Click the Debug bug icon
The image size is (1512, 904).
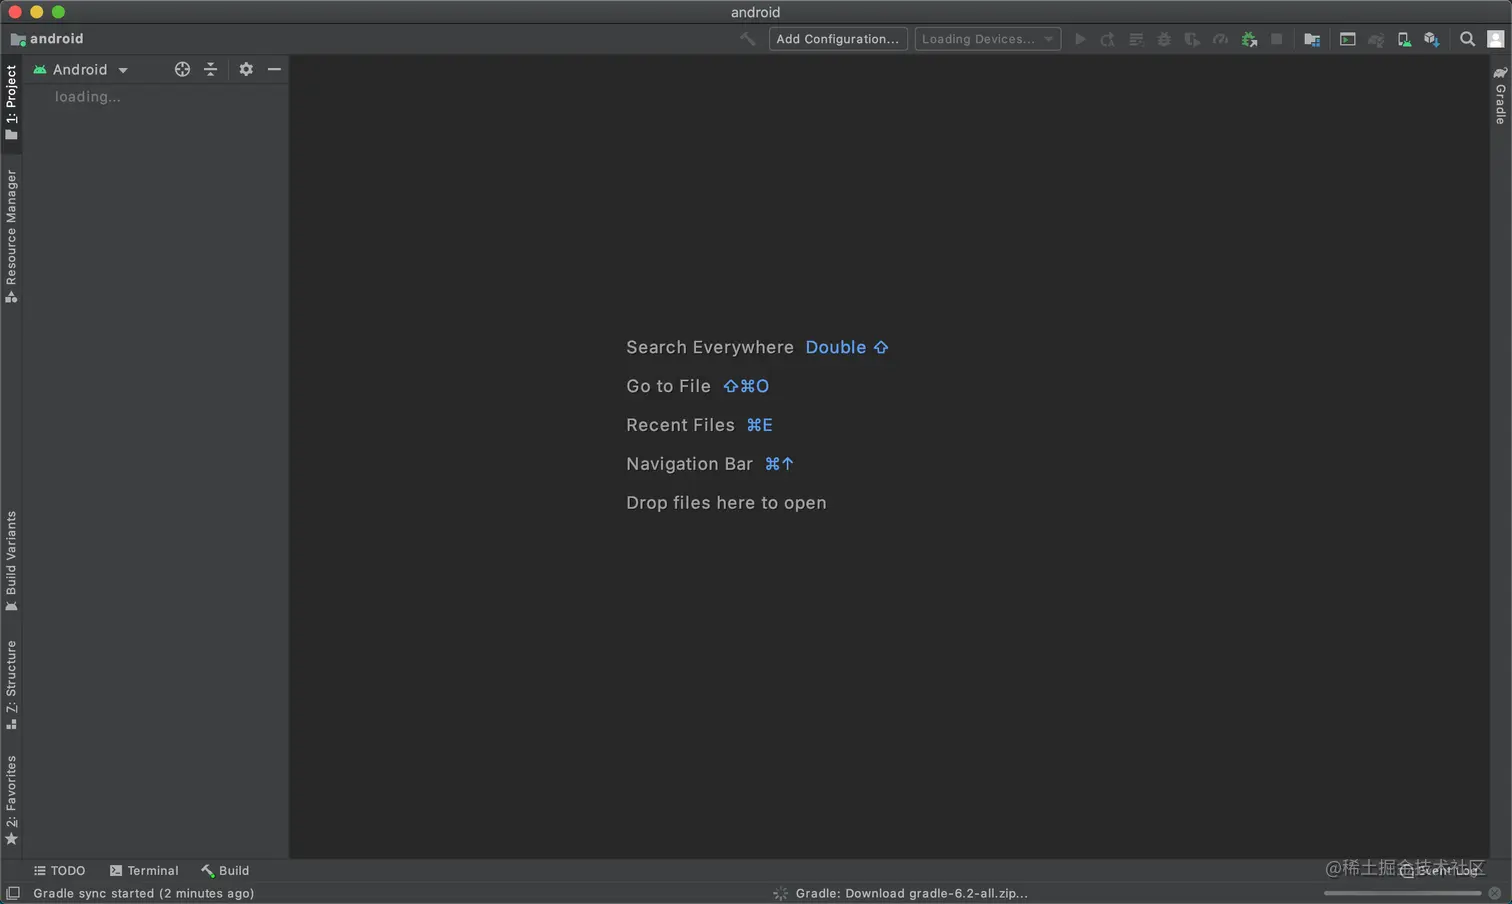[1164, 39]
